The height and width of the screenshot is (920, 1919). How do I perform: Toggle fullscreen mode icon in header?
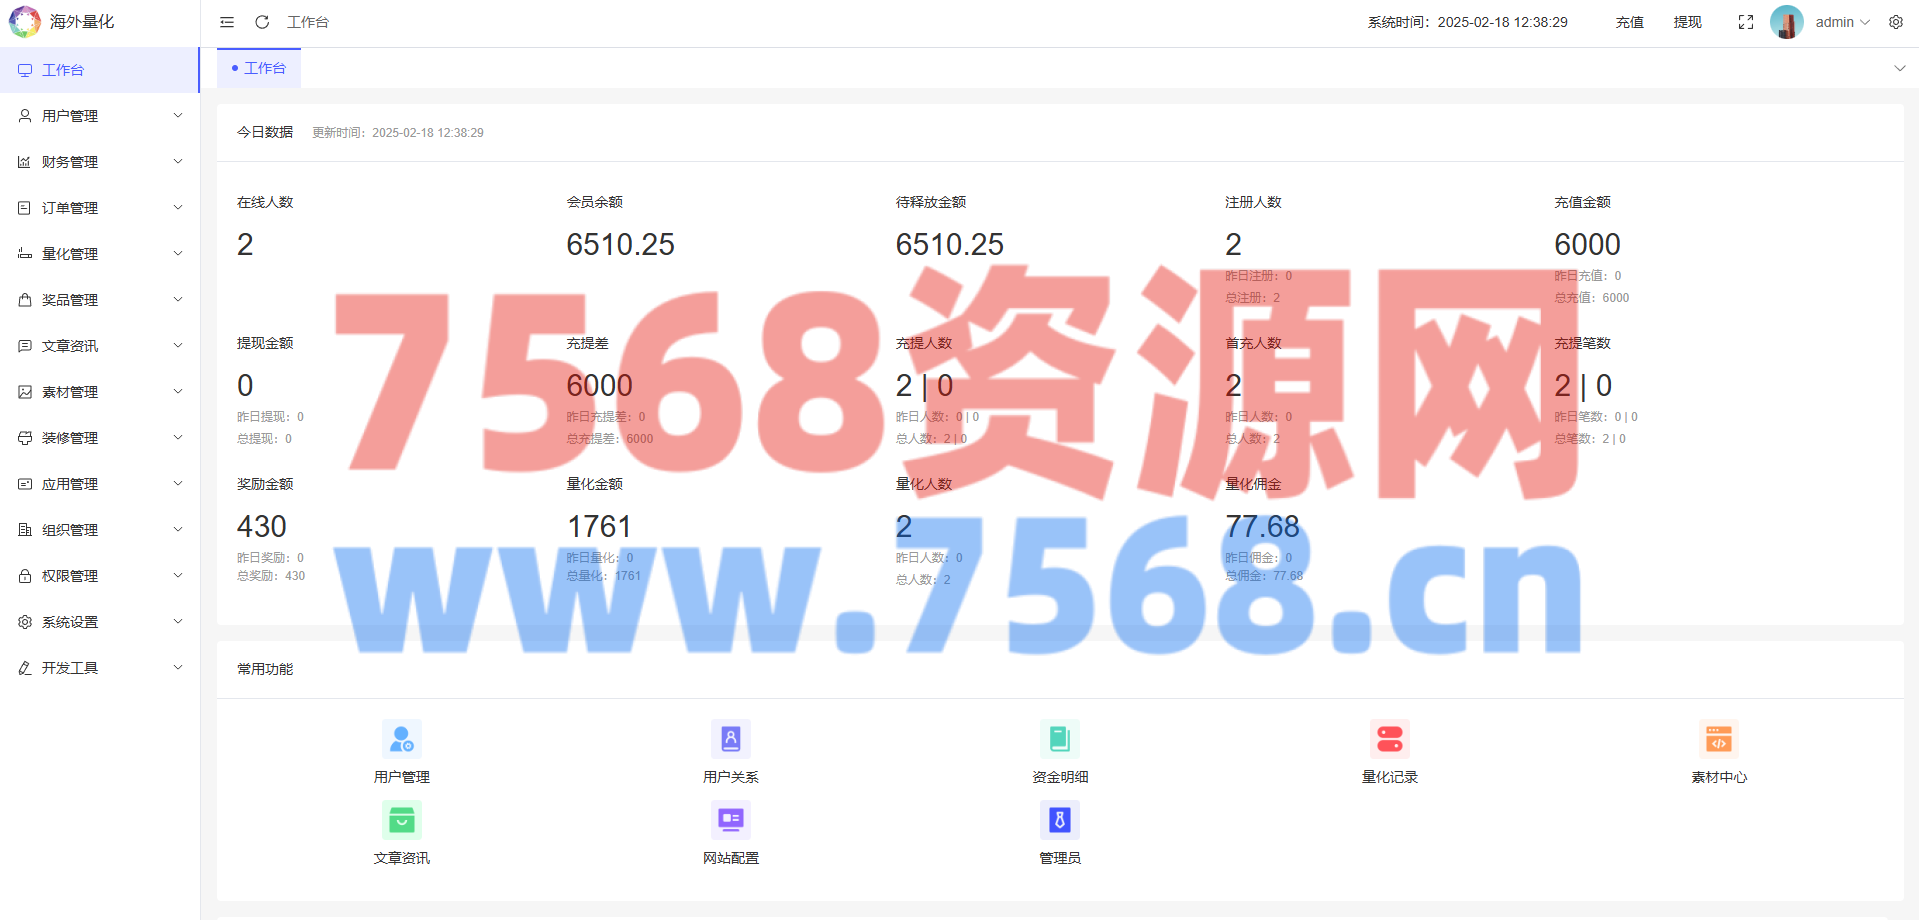click(x=1745, y=22)
